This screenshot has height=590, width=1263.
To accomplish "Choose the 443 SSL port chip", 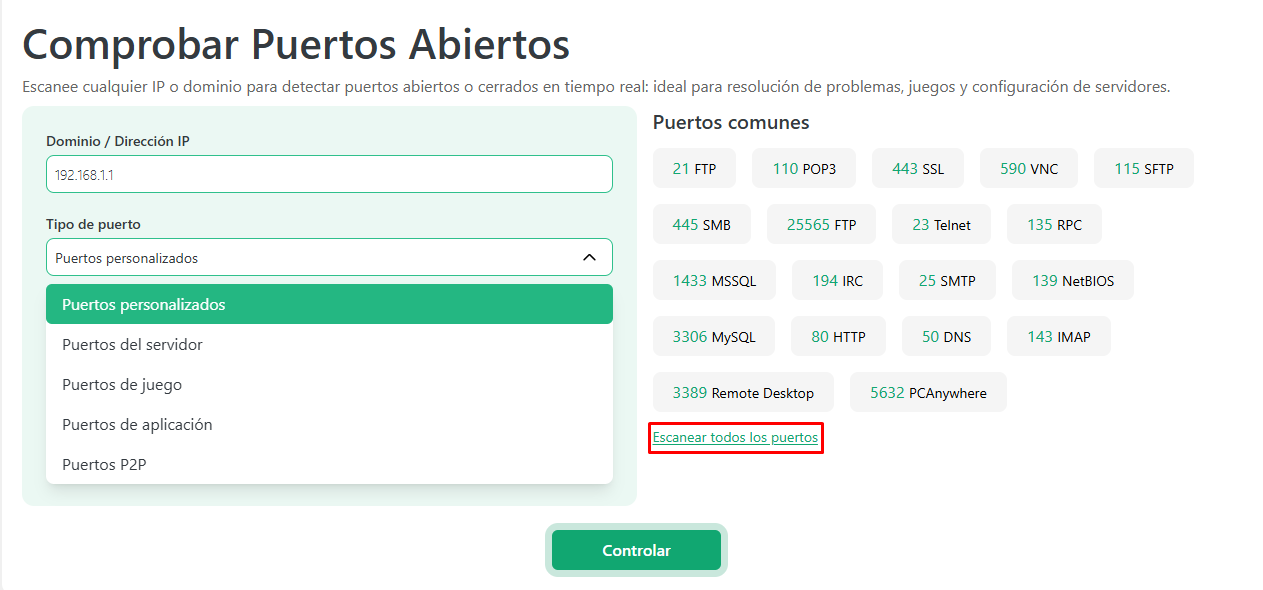I will tap(916, 169).
